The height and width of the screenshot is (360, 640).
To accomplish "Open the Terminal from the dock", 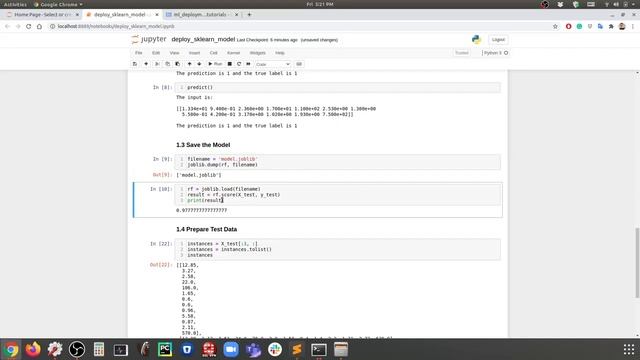I will (319, 349).
